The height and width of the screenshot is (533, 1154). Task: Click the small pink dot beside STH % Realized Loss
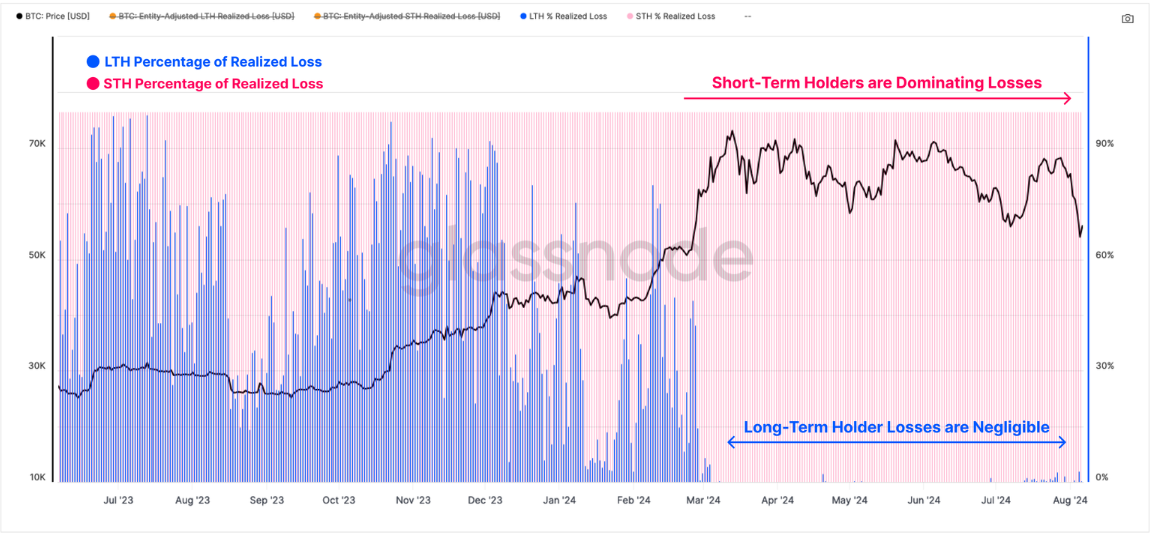(629, 17)
